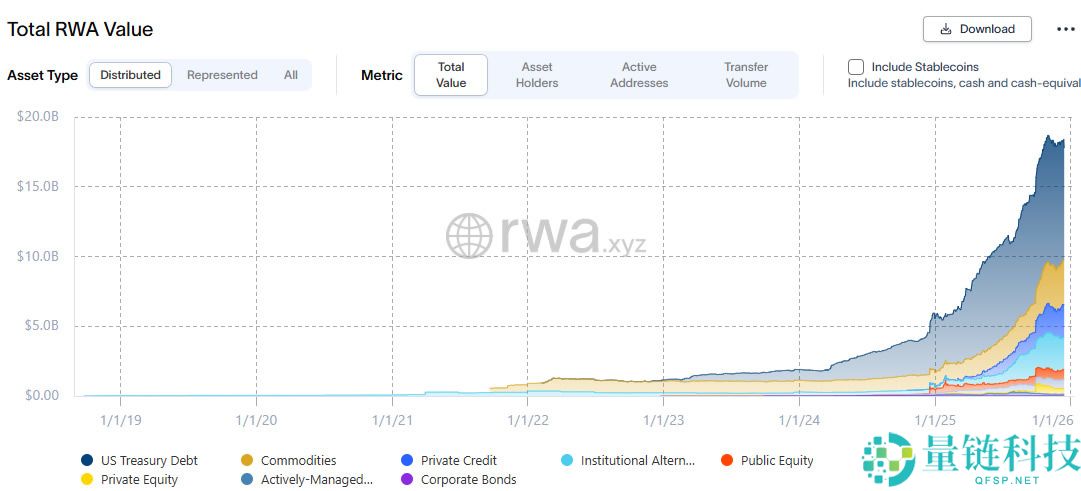Viewport: 1081px width, 491px height.
Task: Choose the All asset type option
Action: pyautogui.click(x=291, y=75)
